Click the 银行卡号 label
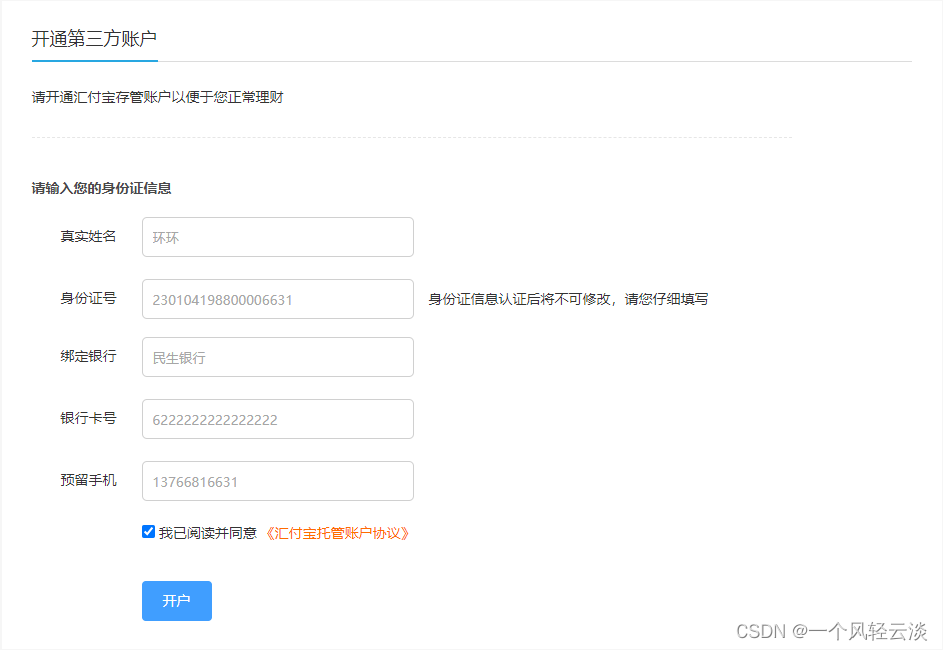This screenshot has width=943, height=650. 88,418
